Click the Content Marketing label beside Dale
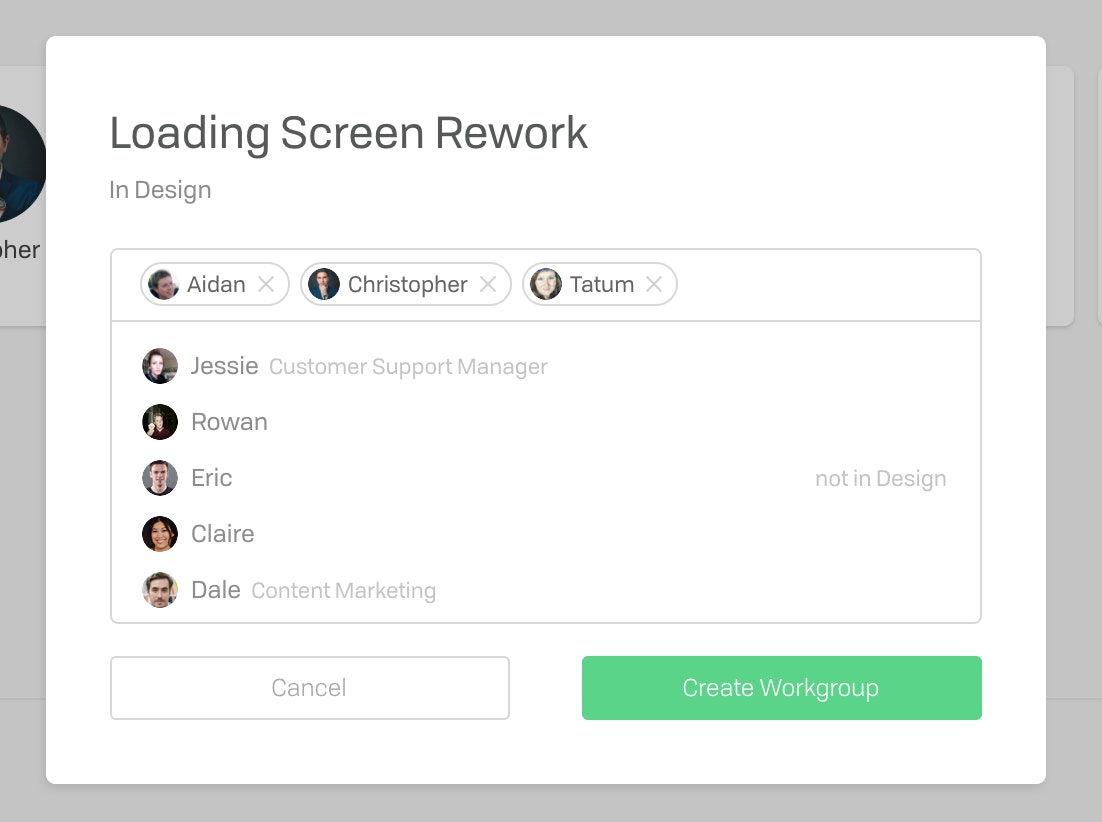The image size is (1102, 822). [x=344, y=591]
